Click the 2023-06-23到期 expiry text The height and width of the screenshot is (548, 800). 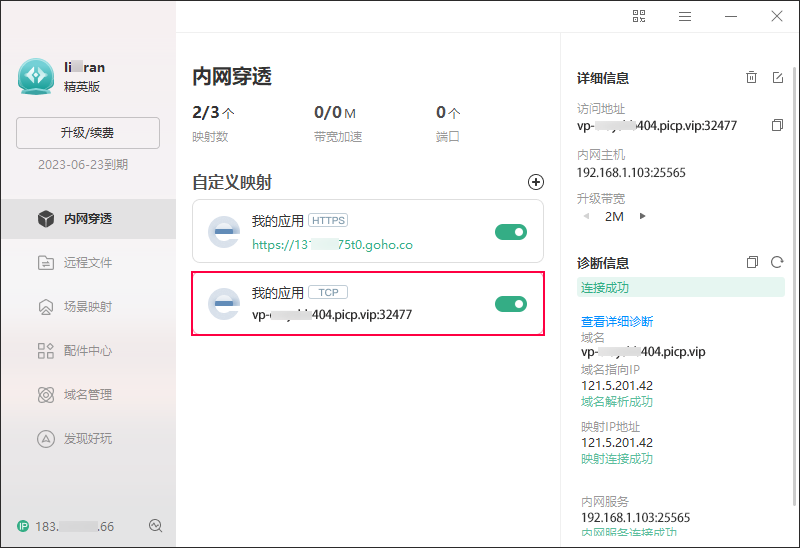click(x=83, y=164)
